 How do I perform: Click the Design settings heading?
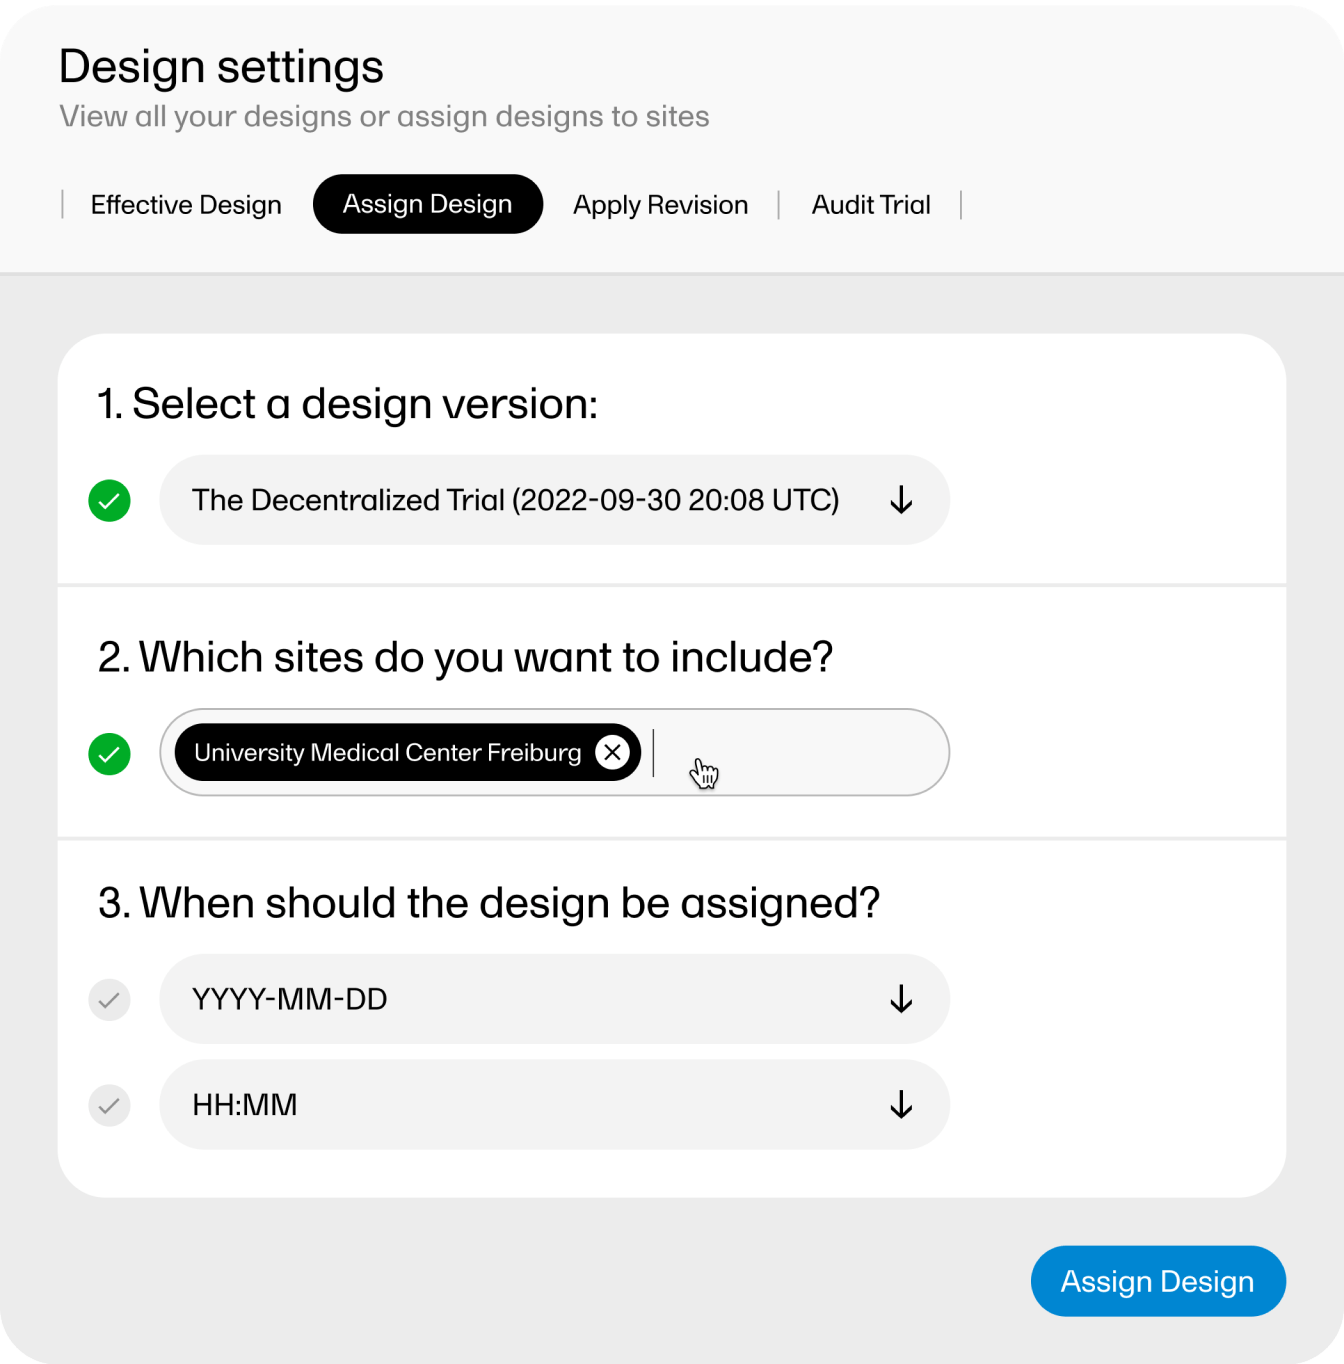tap(221, 68)
